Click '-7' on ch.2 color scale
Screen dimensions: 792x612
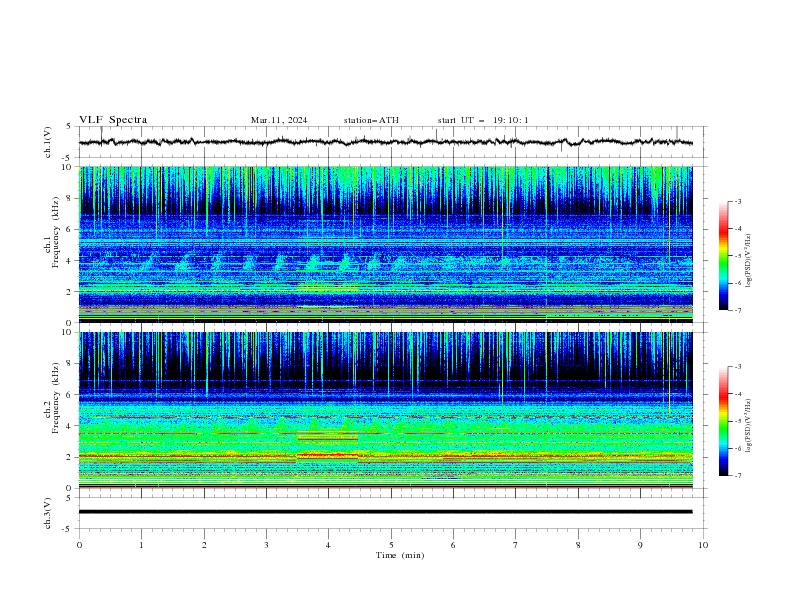click(737, 475)
